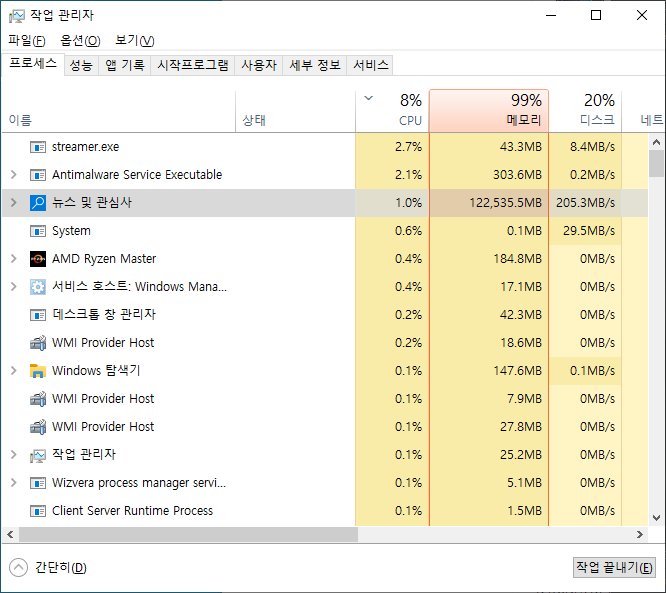Select the 데스크톱 창 관리자 icon

[38, 315]
